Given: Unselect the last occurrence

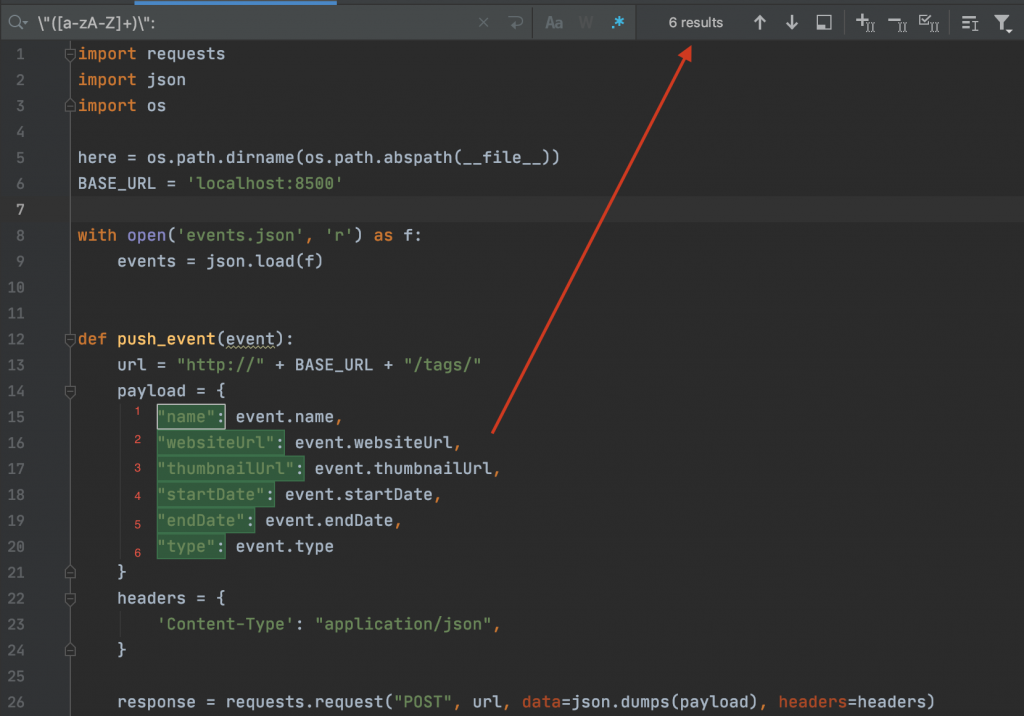Looking at the screenshot, I should click(x=897, y=24).
